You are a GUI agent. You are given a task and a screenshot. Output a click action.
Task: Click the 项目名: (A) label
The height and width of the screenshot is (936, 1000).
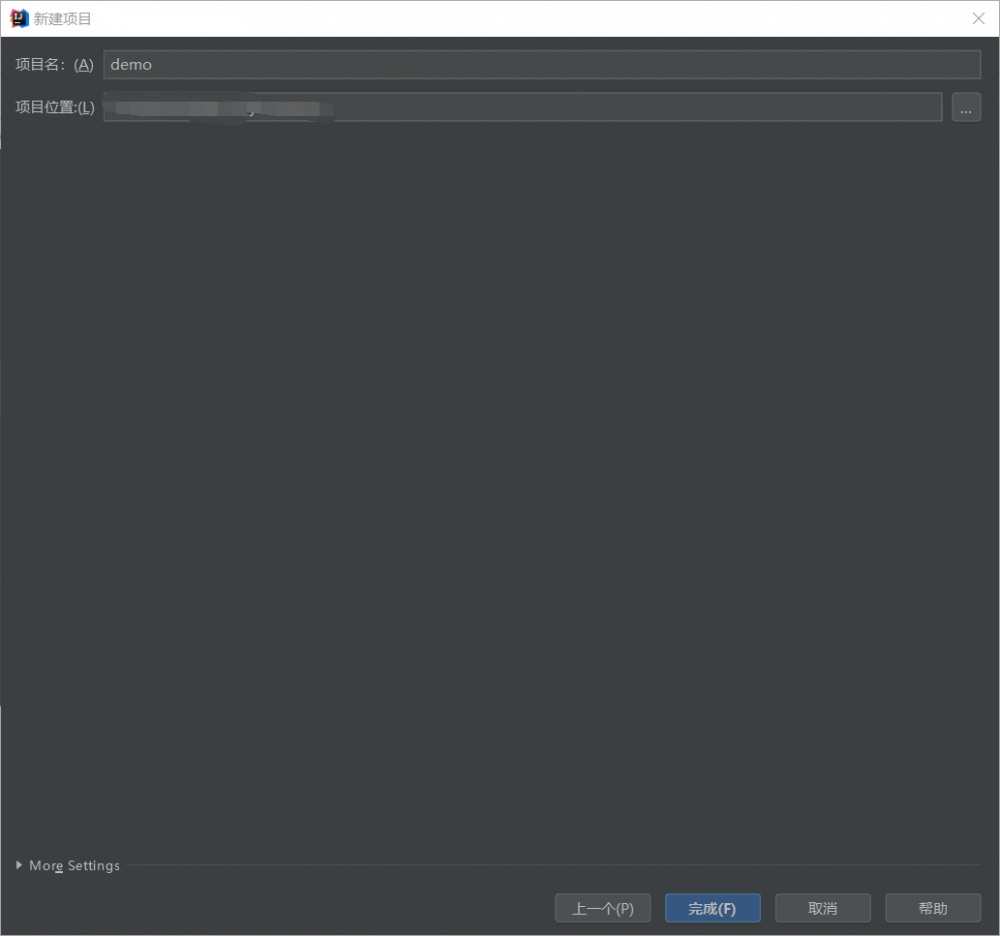52,64
